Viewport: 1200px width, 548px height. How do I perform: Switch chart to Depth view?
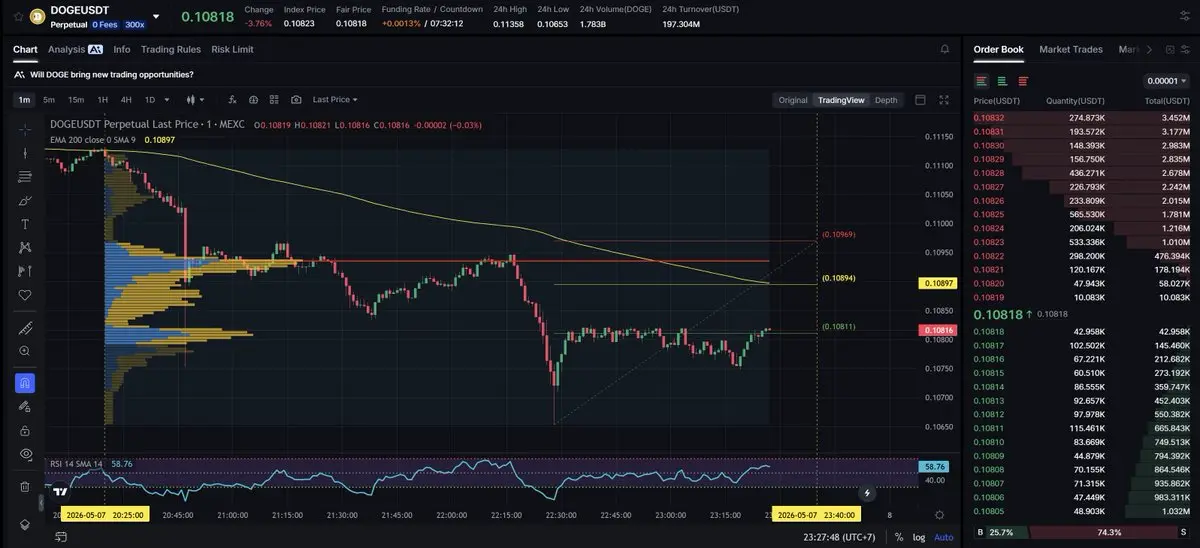click(886, 100)
